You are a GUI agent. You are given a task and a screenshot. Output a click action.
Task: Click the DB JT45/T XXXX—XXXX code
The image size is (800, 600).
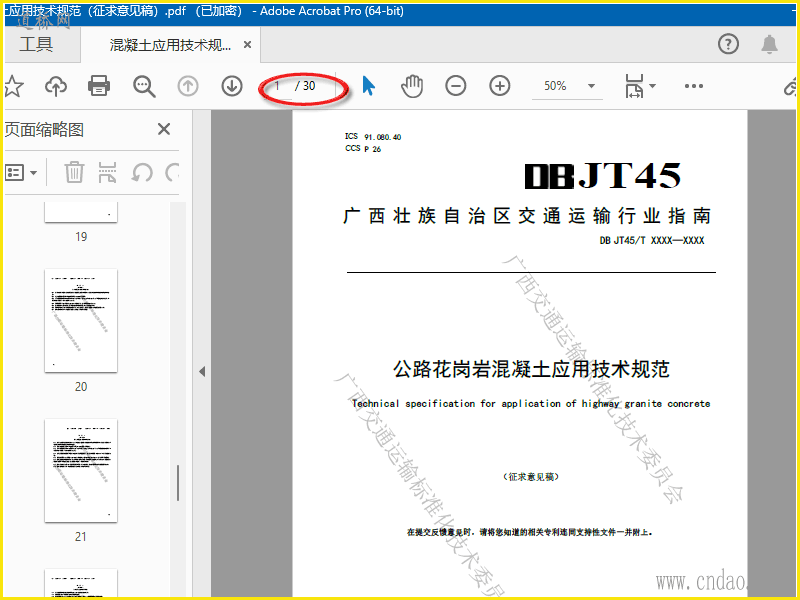[x=652, y=240]
